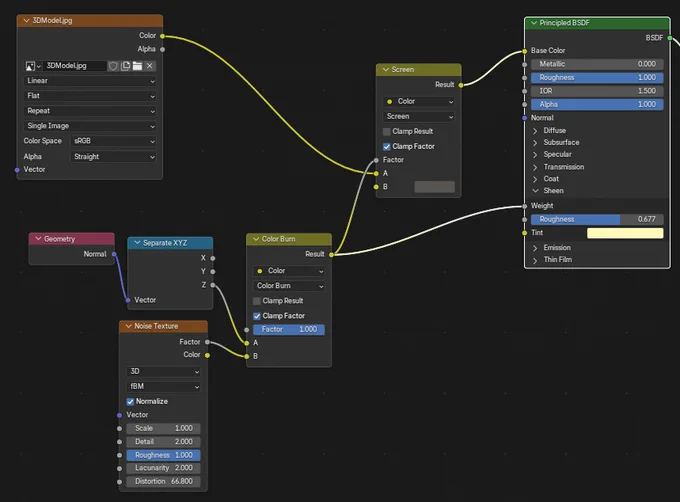680x502 pixels.
Task: Click the Sheen Tint yellow color swatch
Action: coord(625,233)
